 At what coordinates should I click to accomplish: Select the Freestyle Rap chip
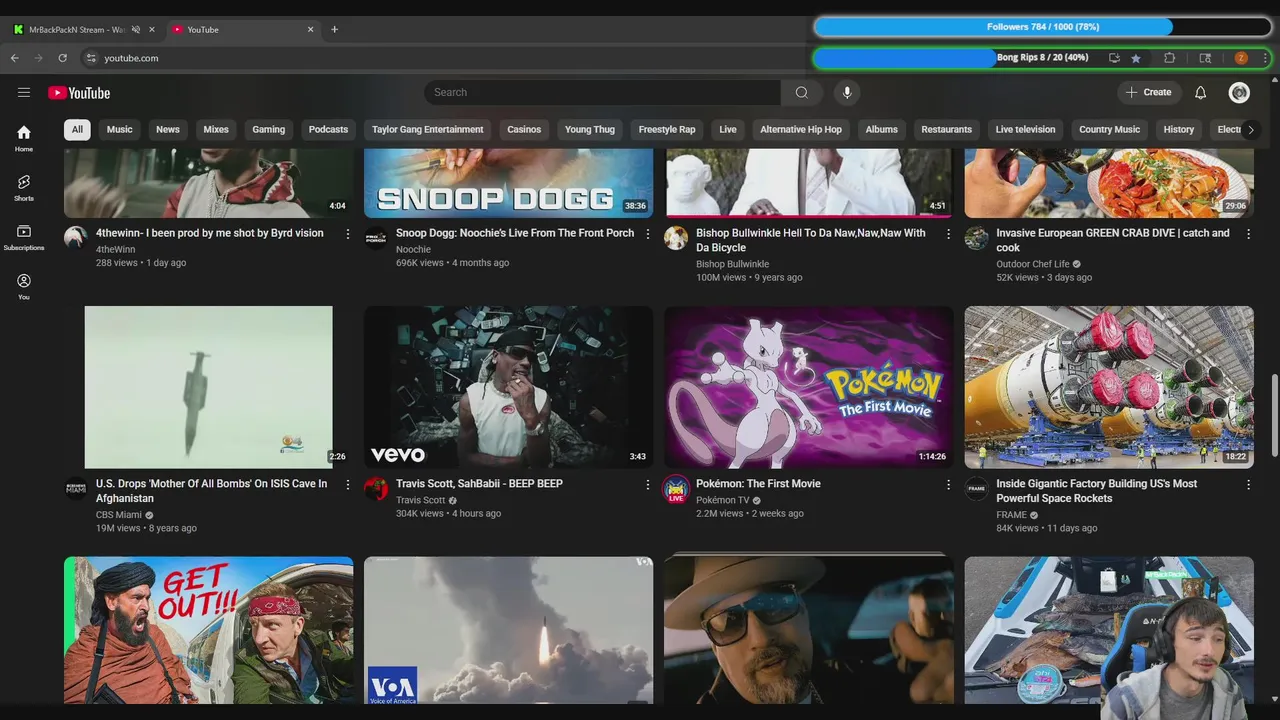click(x=667, y=129)
